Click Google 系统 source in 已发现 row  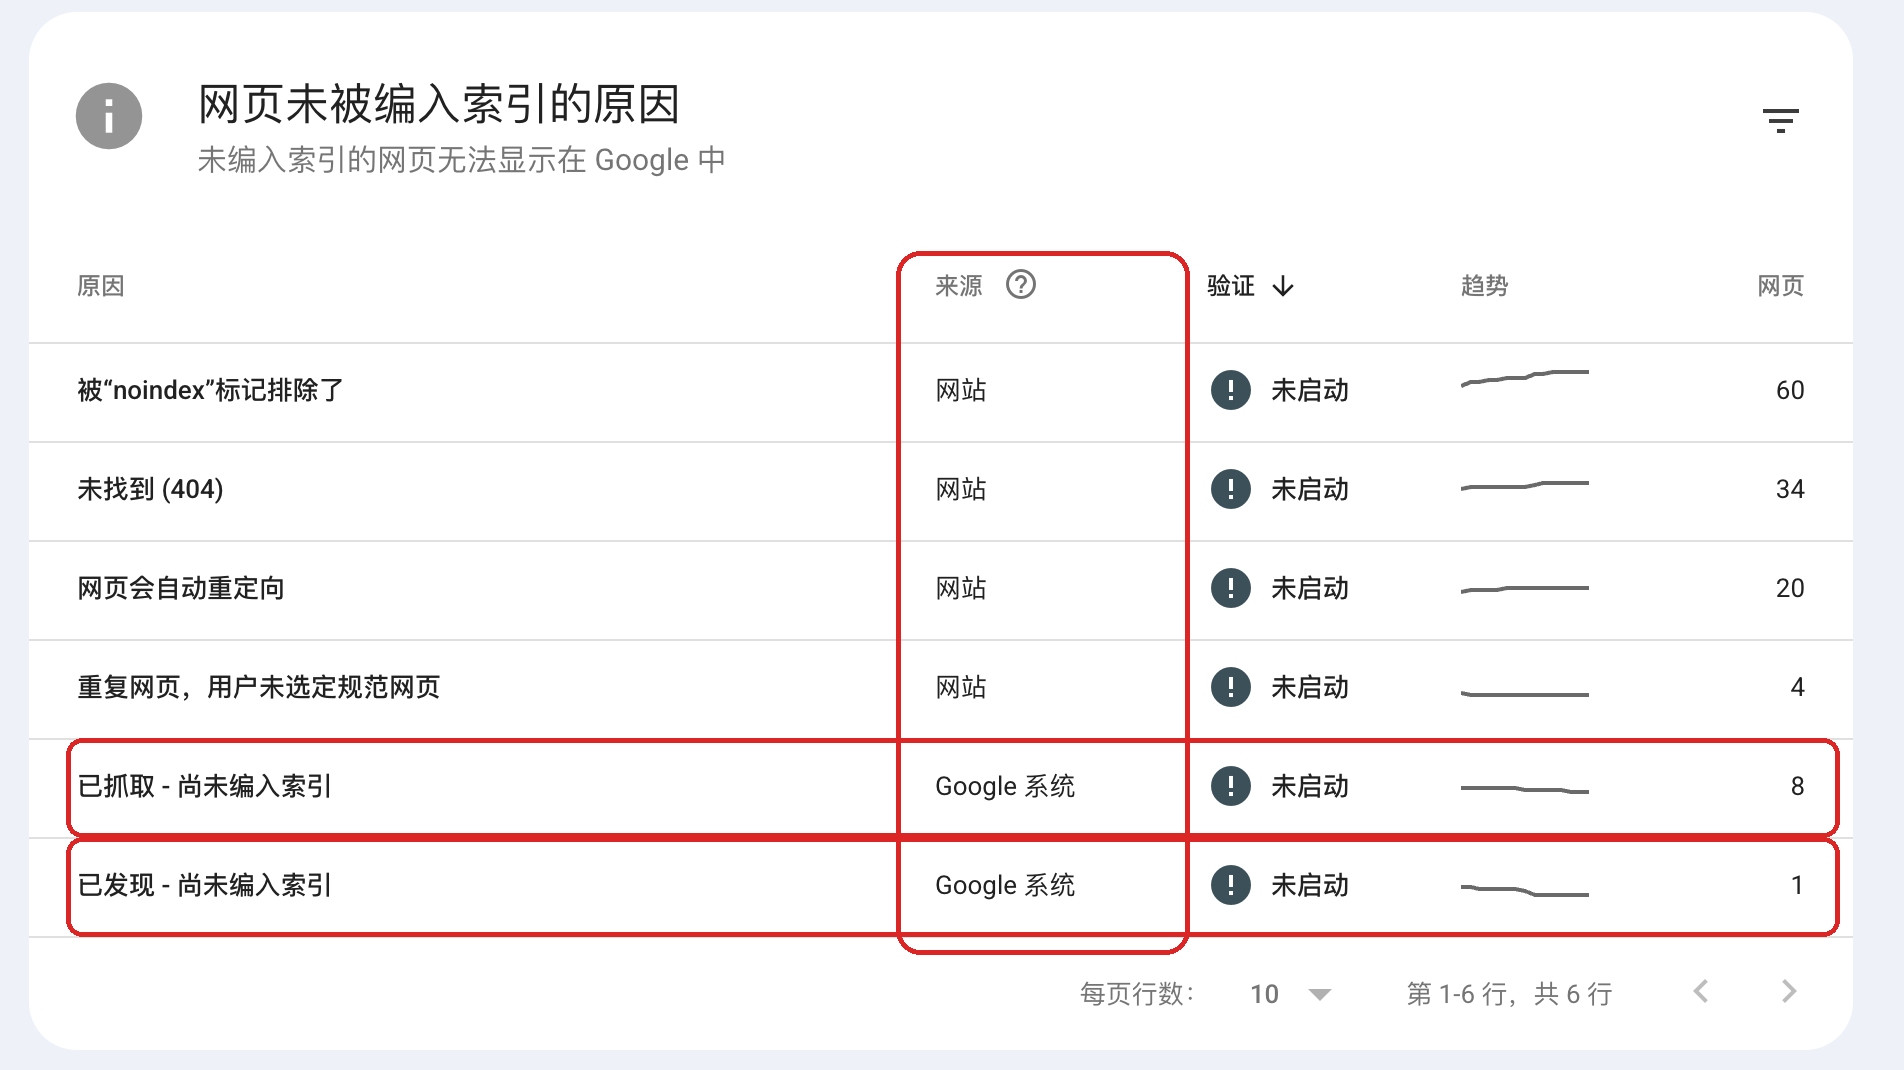1005,886
